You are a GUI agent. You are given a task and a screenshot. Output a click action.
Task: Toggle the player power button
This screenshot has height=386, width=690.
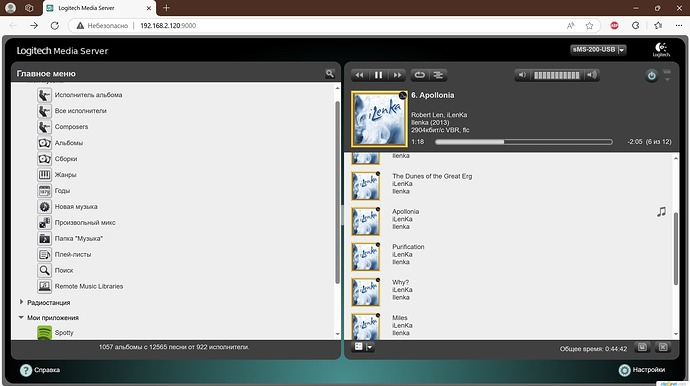tap(651, 76)
